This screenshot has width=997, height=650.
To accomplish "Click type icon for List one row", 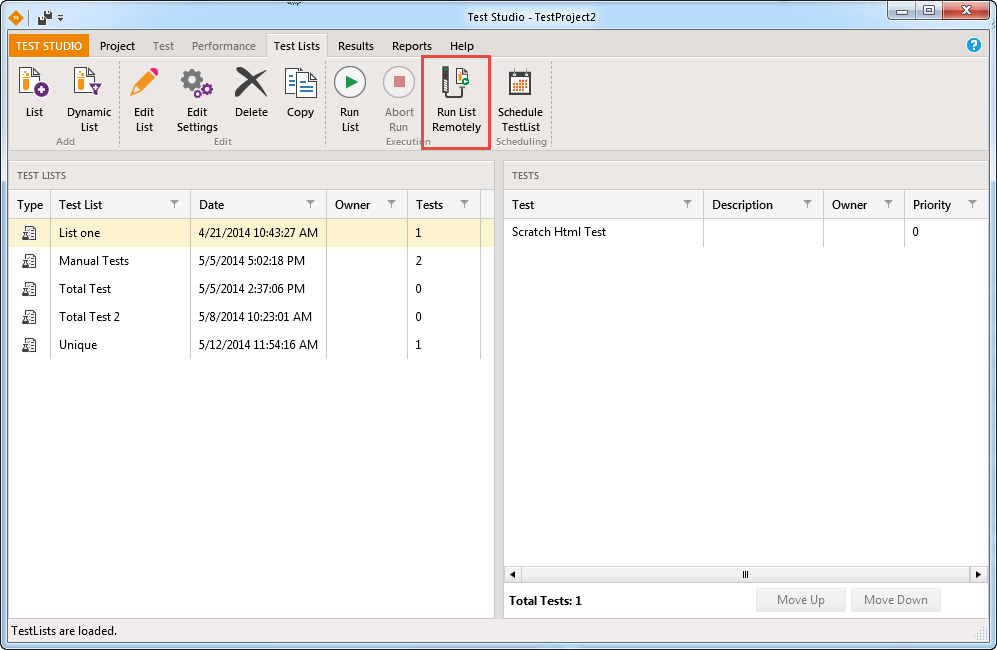I will point(29,233).
